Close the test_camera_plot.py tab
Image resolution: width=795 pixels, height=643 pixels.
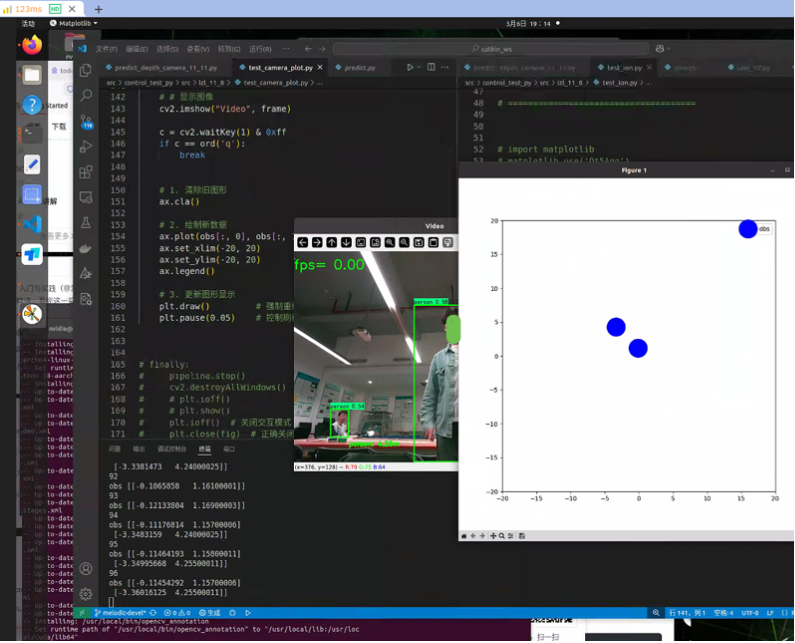coord(320,67)
